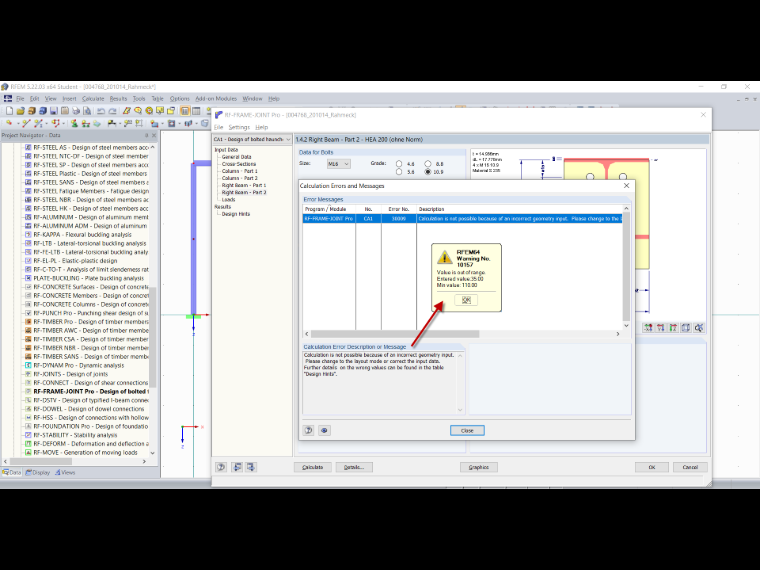Click Cancel in RF-FRAME-JOINT Pro window
This screenshot has width=760, height=570.
pos(690,467)
